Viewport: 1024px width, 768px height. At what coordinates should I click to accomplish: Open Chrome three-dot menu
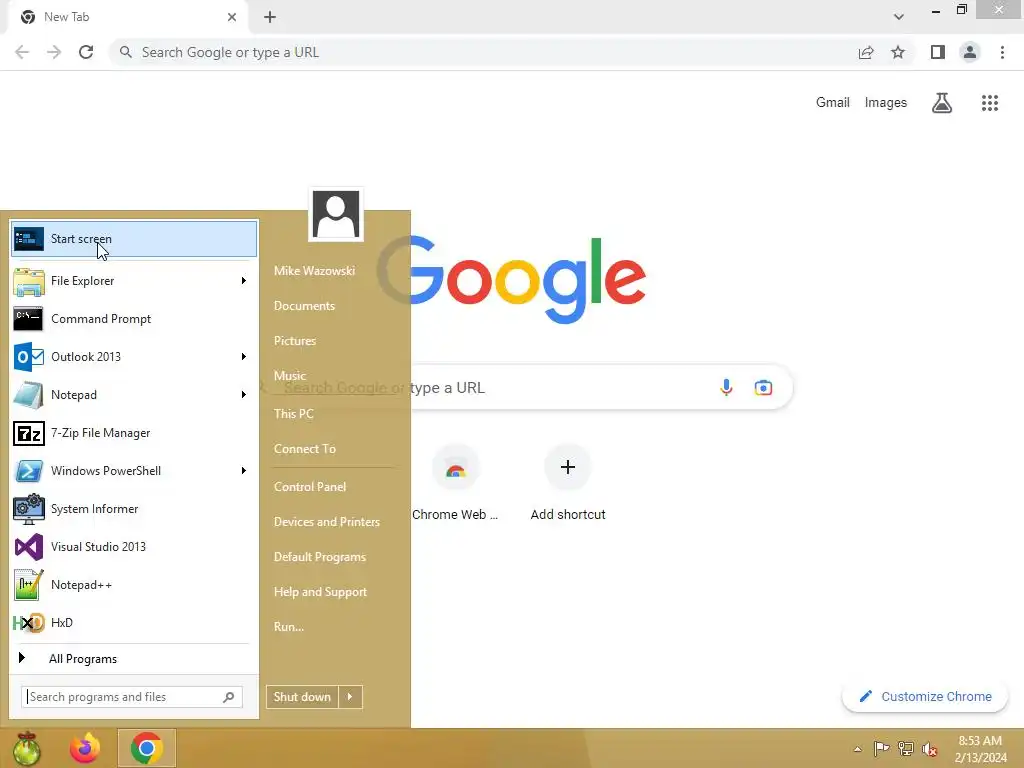point(1002,52)
